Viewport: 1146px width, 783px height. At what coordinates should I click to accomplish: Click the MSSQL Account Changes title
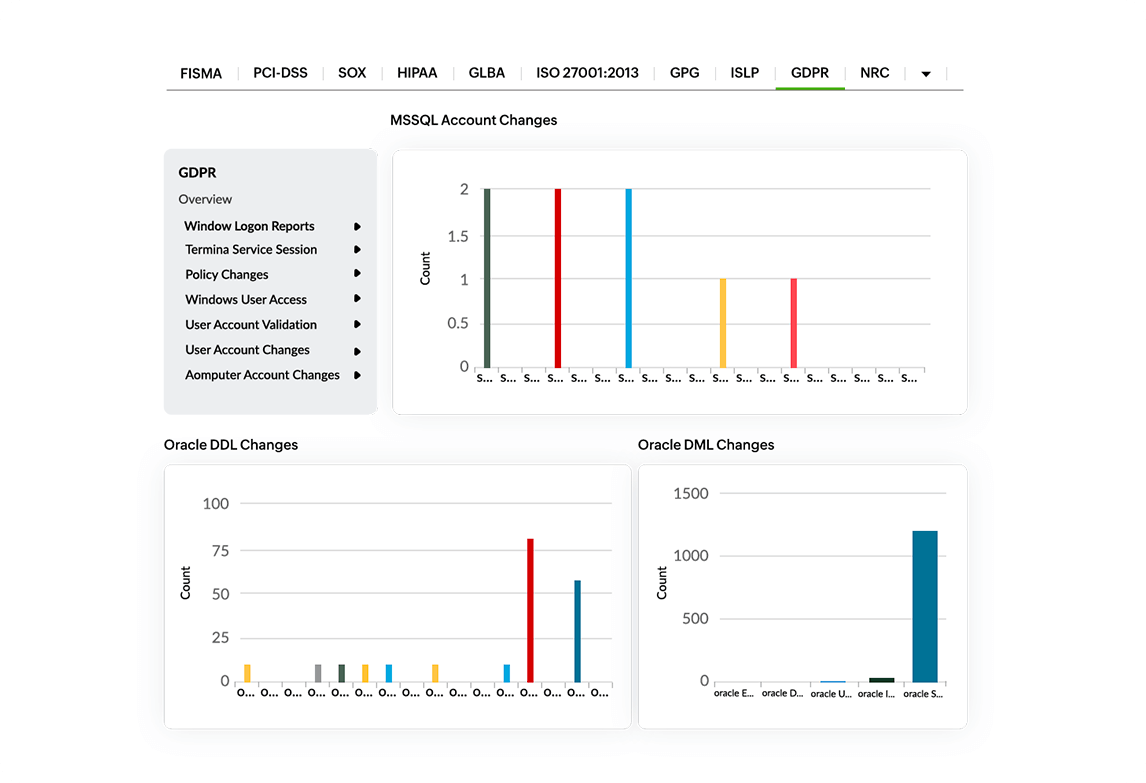click(474, 121)
